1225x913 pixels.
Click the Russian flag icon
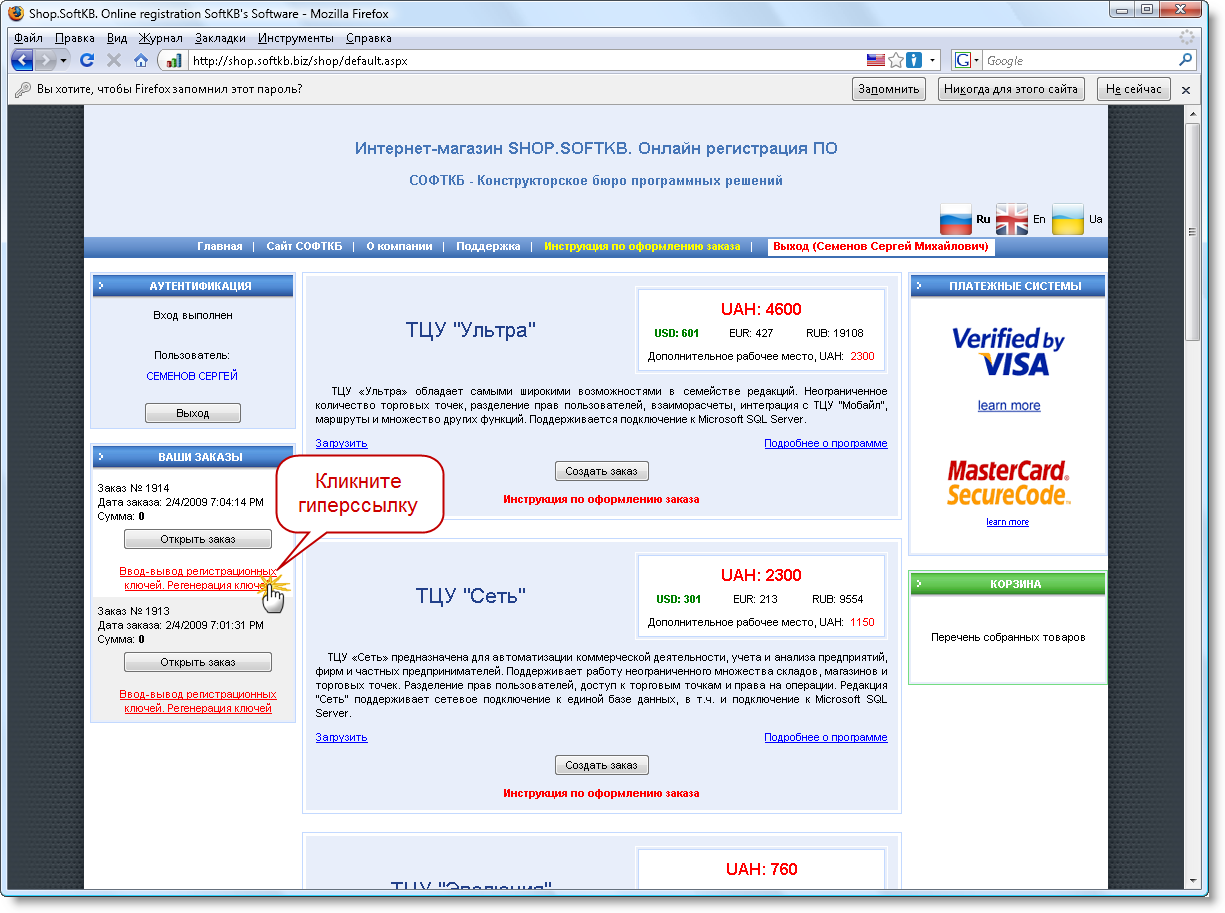click(x=956, y=219)
